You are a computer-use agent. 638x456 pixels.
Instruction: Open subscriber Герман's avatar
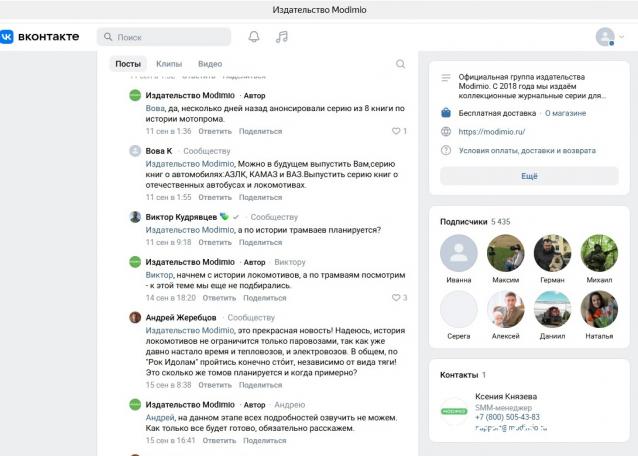click(552, 253)
